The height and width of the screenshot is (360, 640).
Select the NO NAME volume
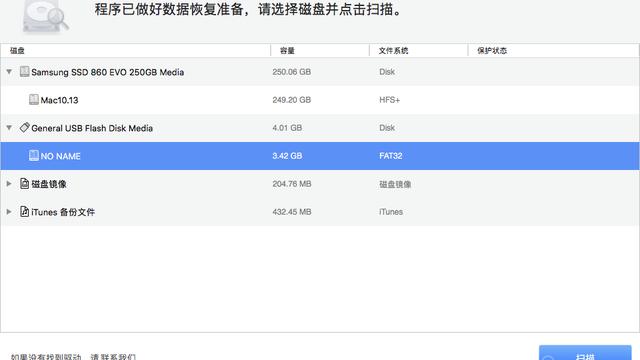coord(320,156)
